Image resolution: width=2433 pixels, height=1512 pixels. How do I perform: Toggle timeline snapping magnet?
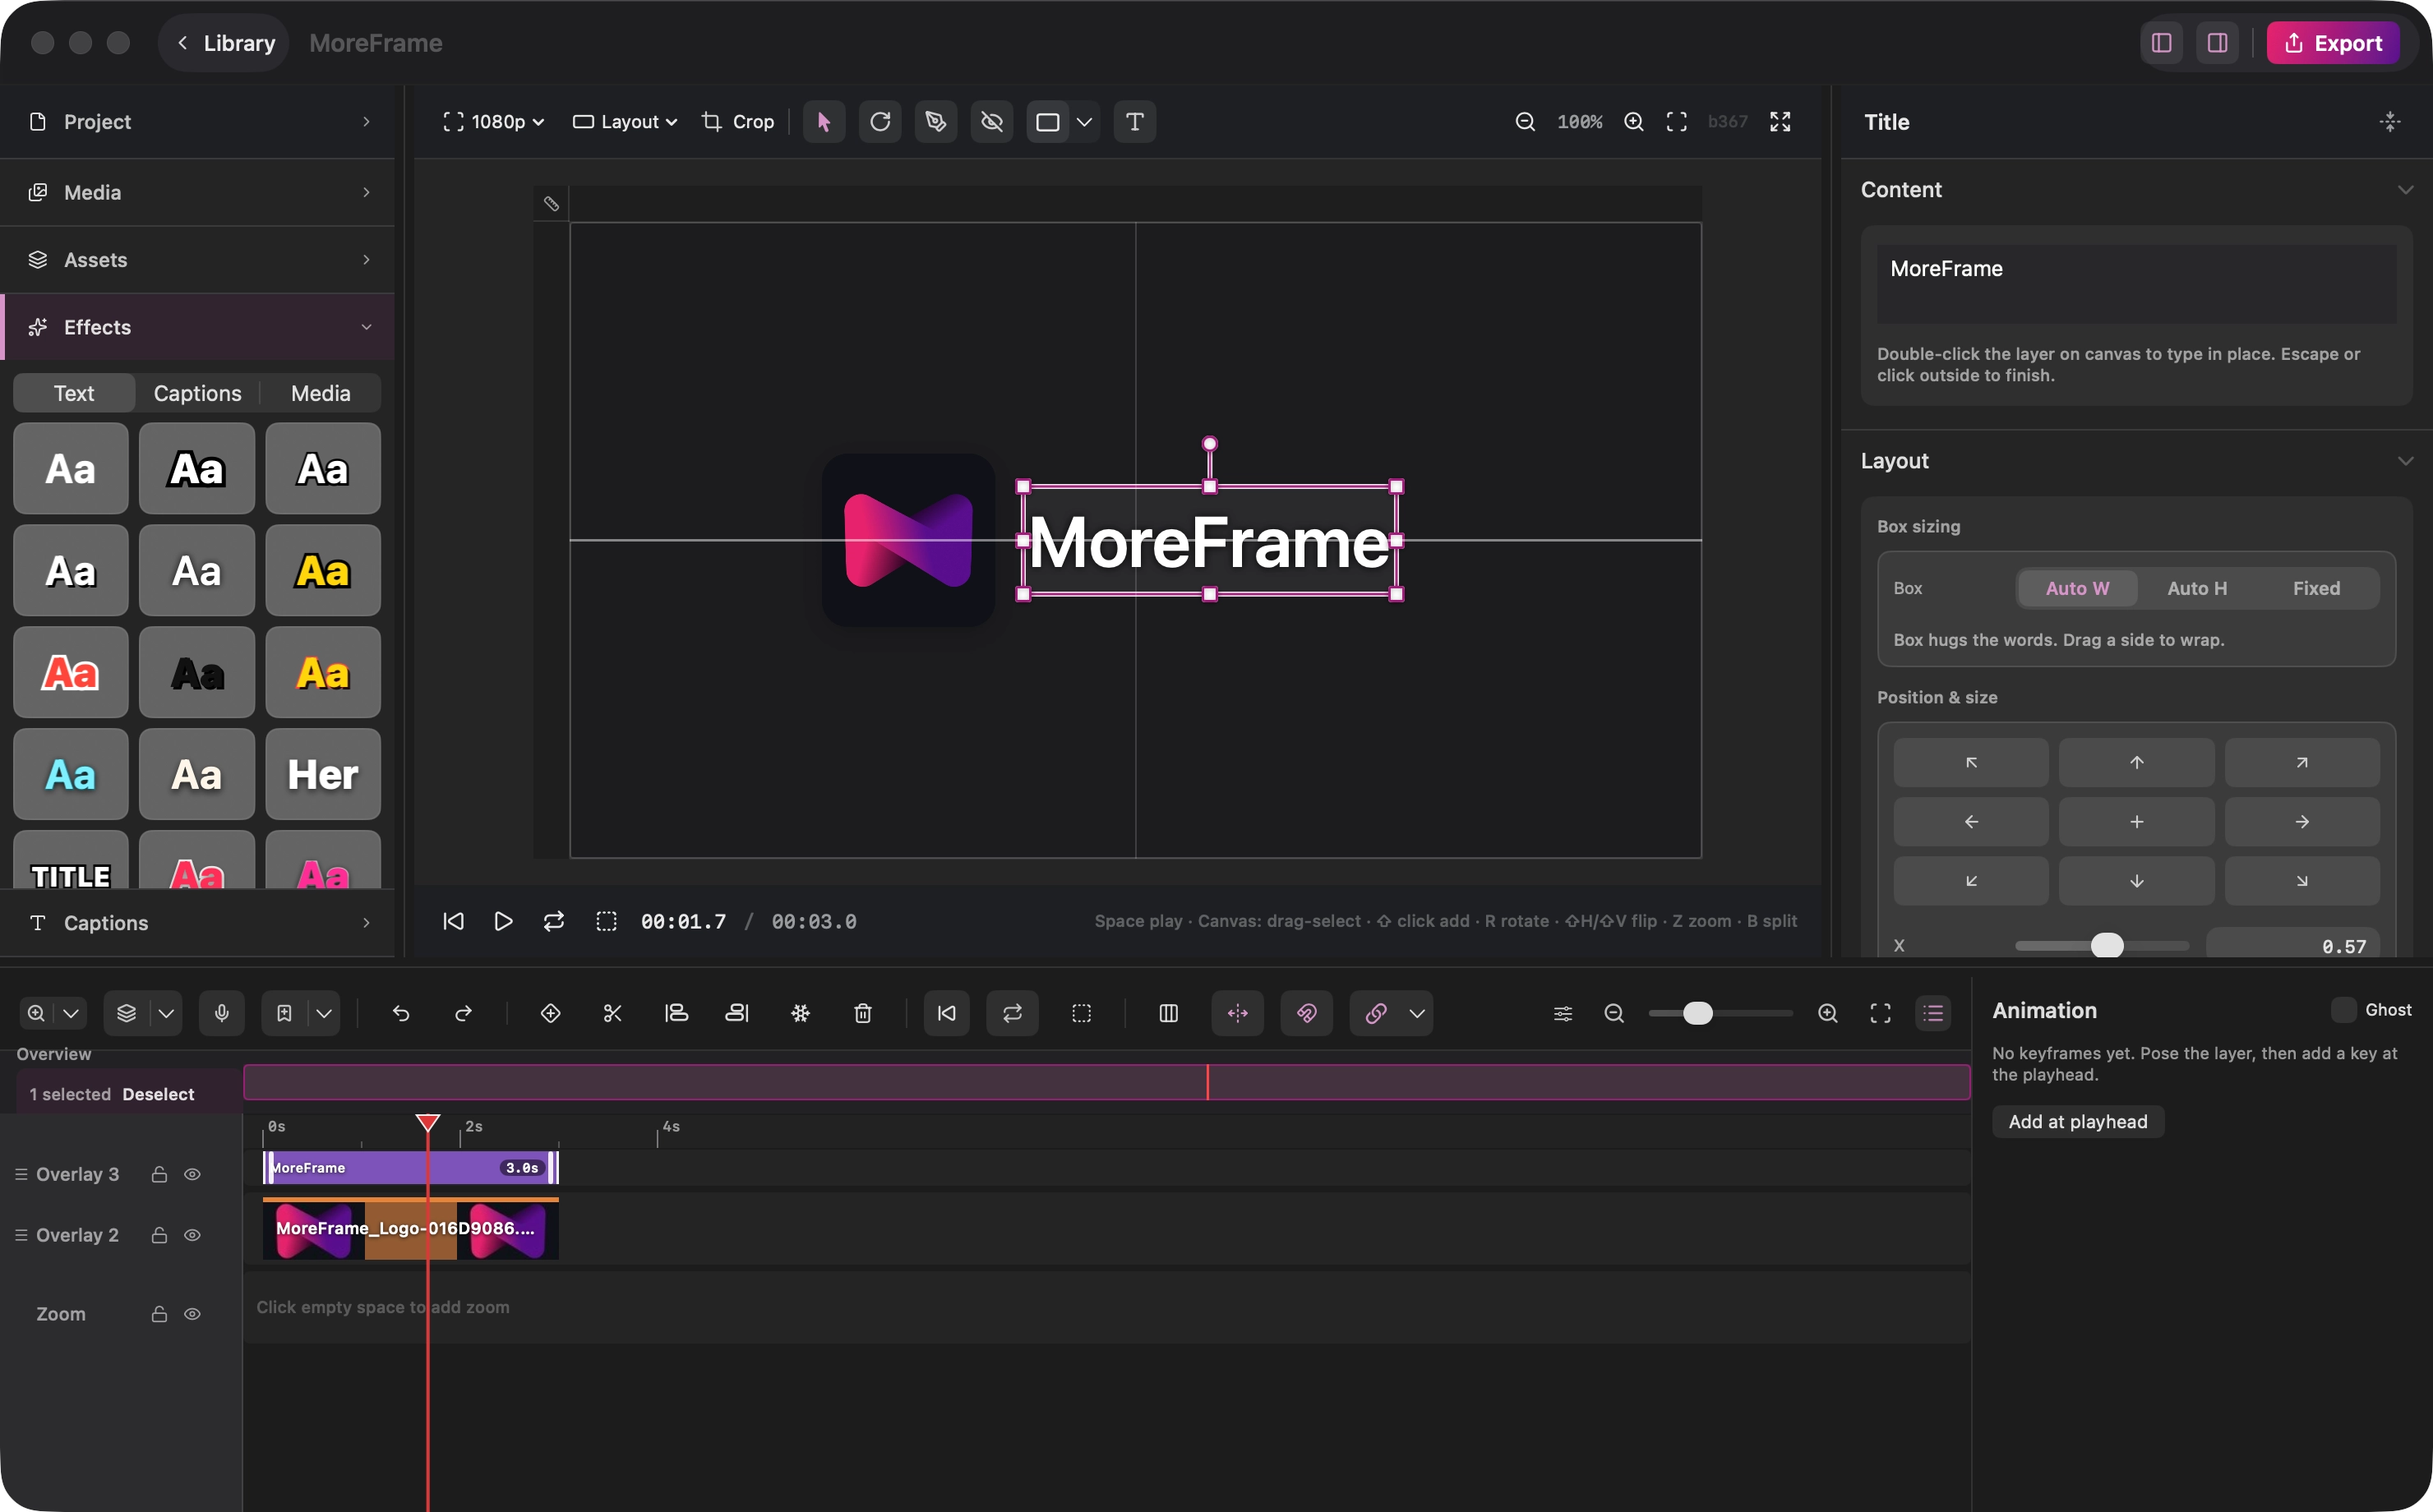[x=1307, y=1013]
